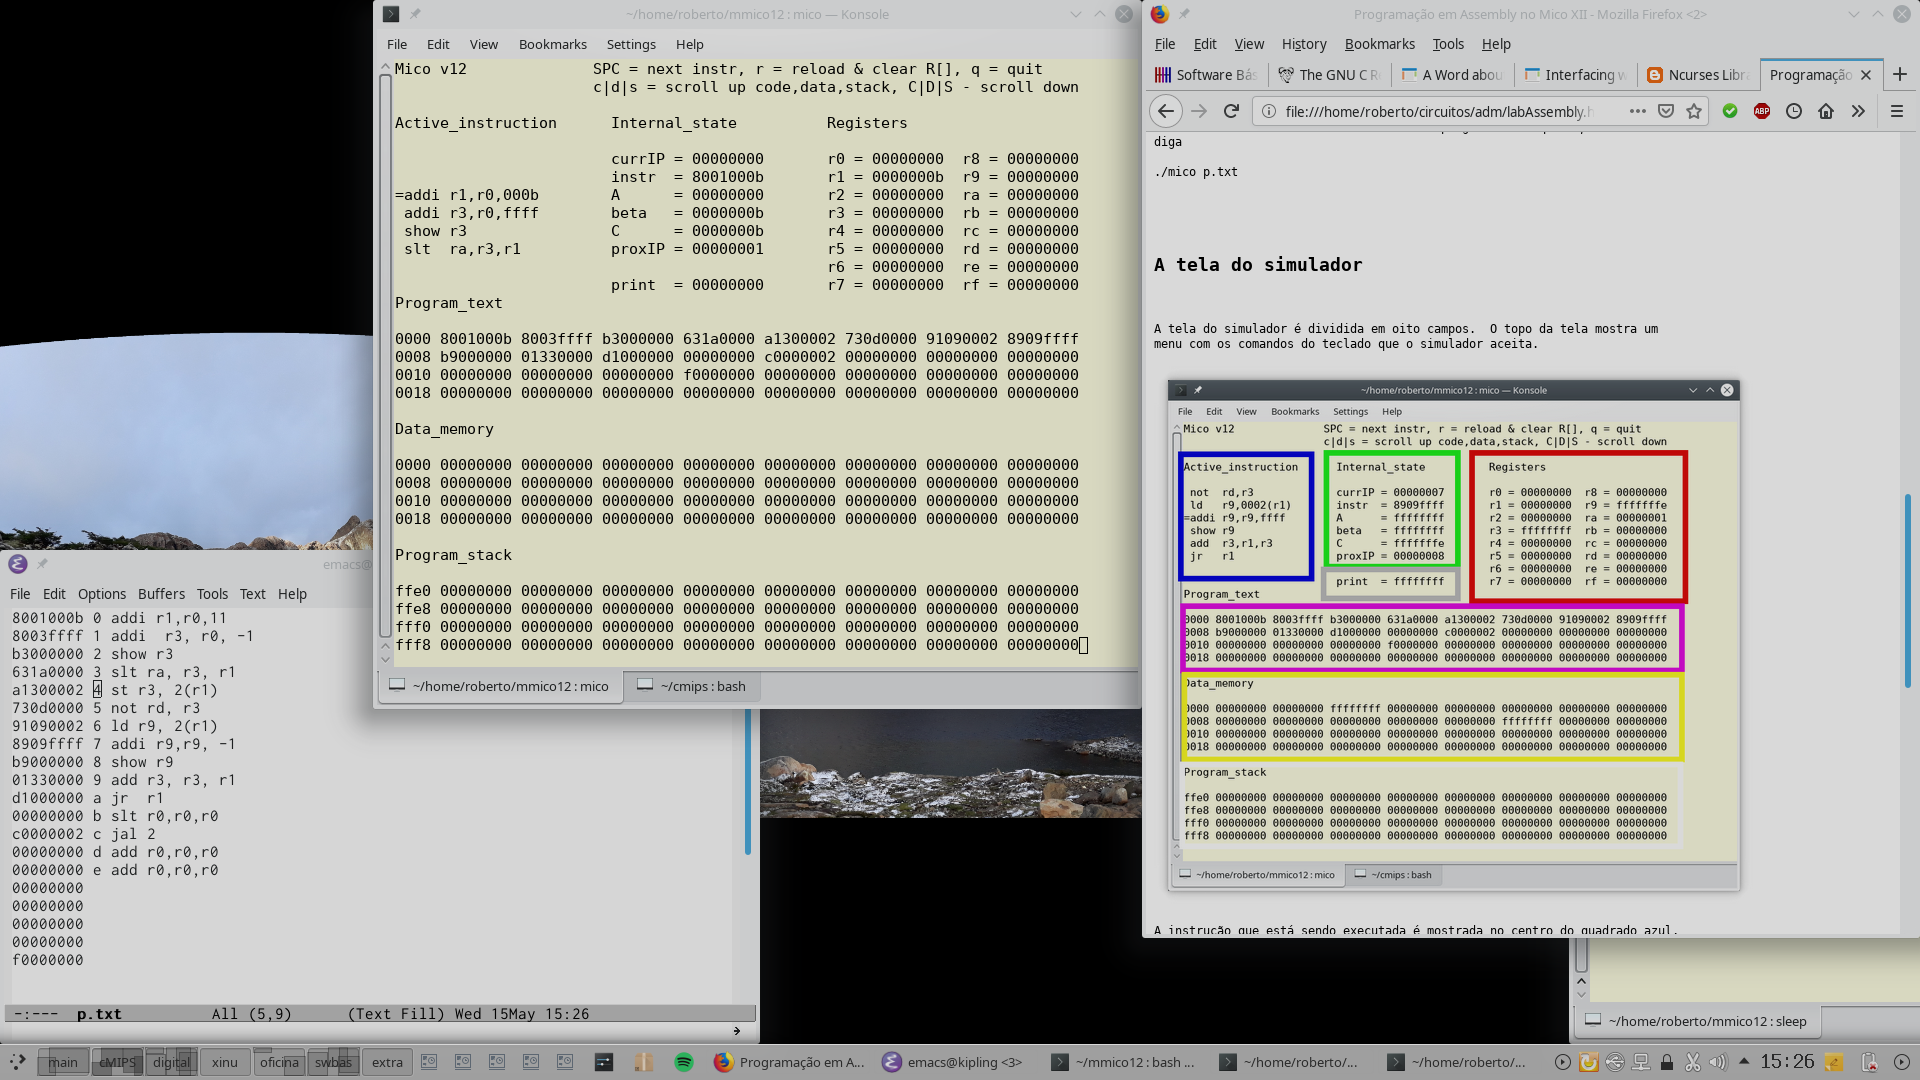Open page actions three-dot menu in address bar
This screenshot has width=1920, height=1080.
1637,111
